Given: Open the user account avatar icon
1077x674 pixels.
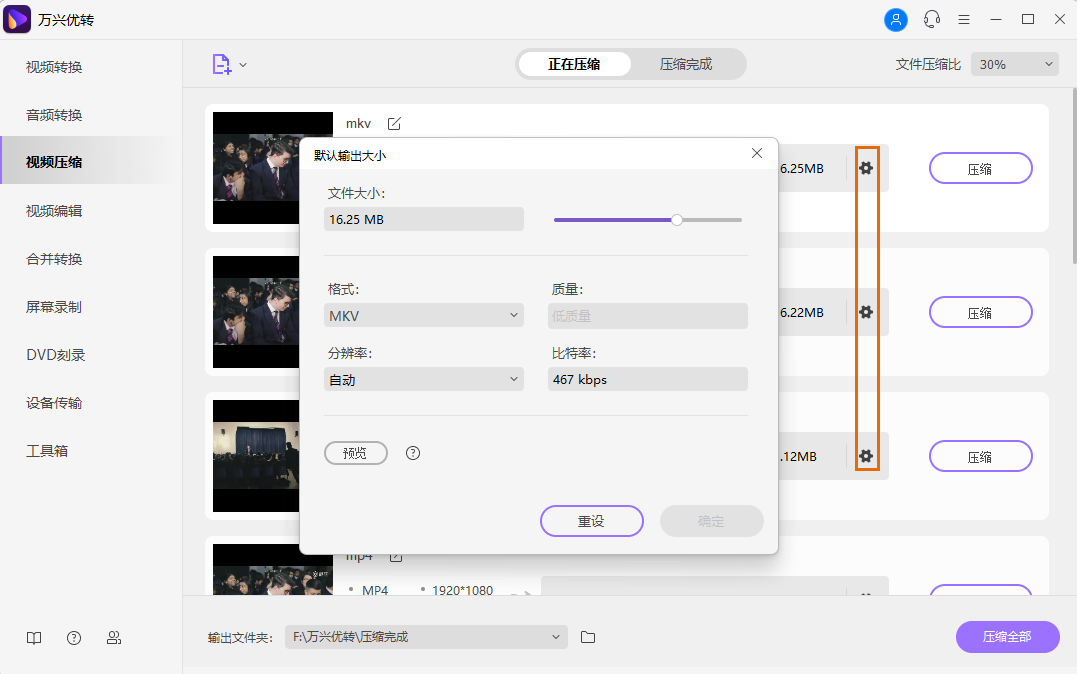Looking at the screenshot, I should [x=896, y=19].
